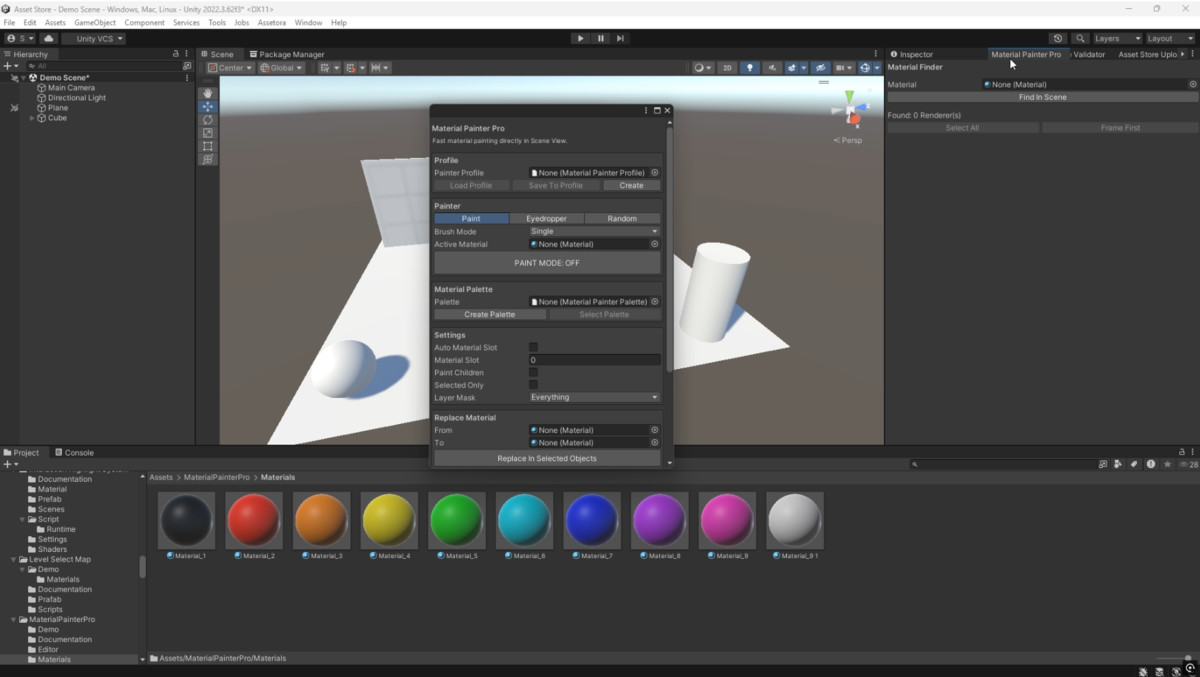Enable Paint Children checkbox

533,372
